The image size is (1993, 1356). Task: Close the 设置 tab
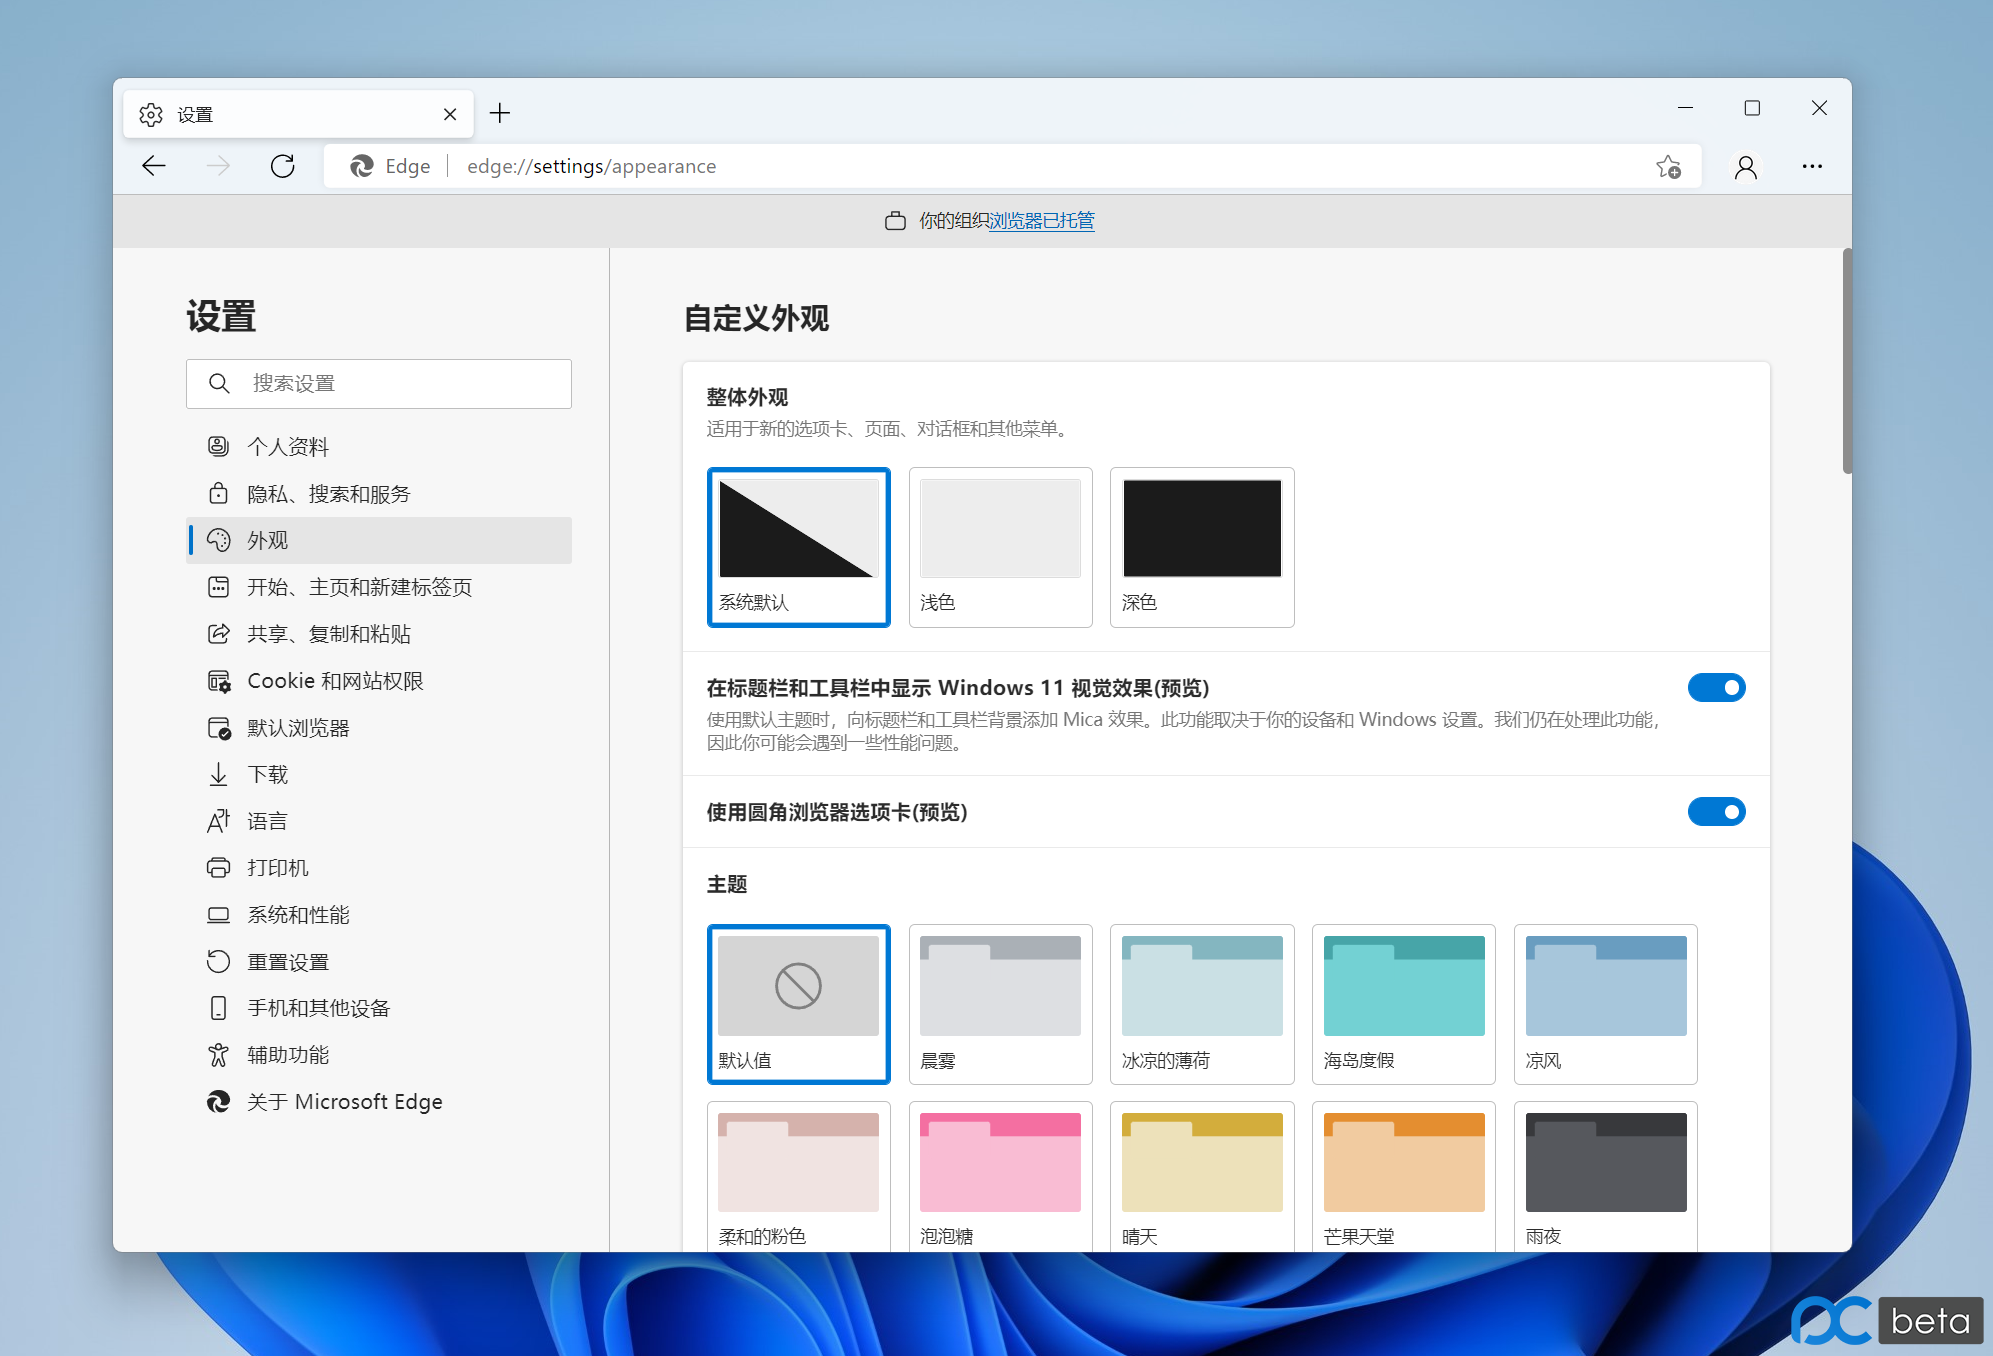(450, 114)
